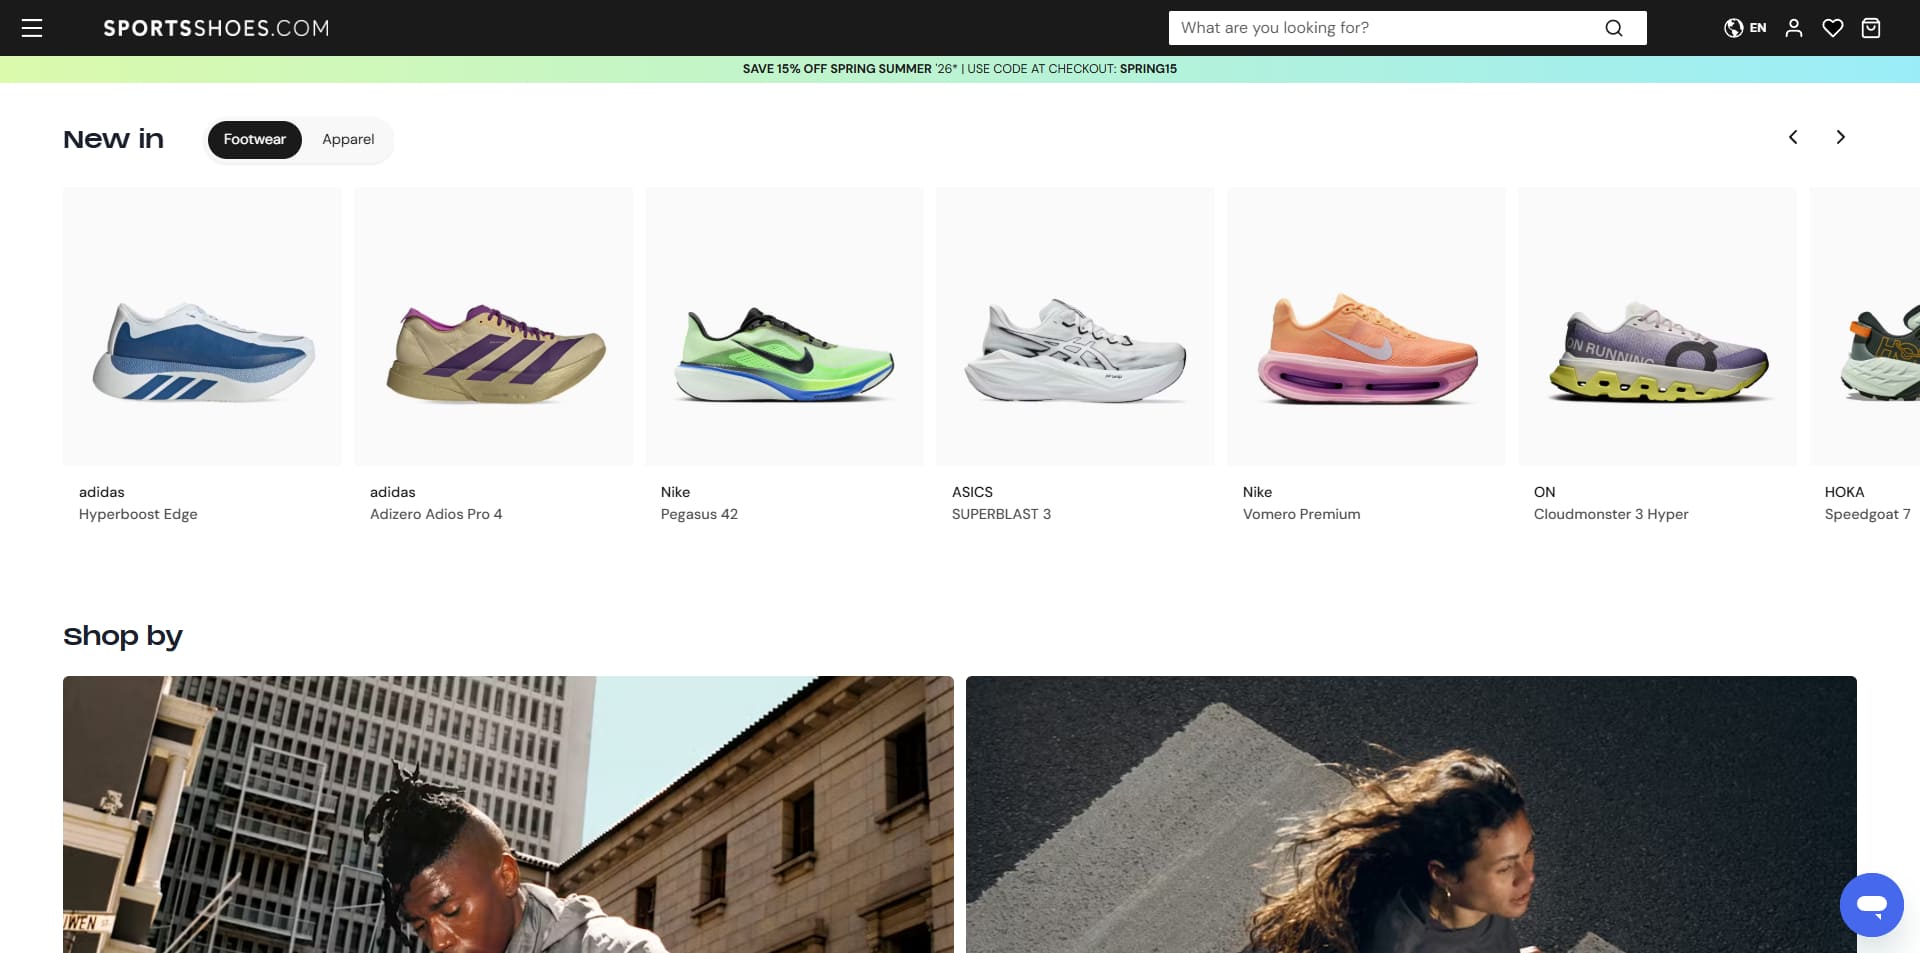
Task: Click the Cloudmonster 3 Hyper name
Action: tap(1611, 514)
